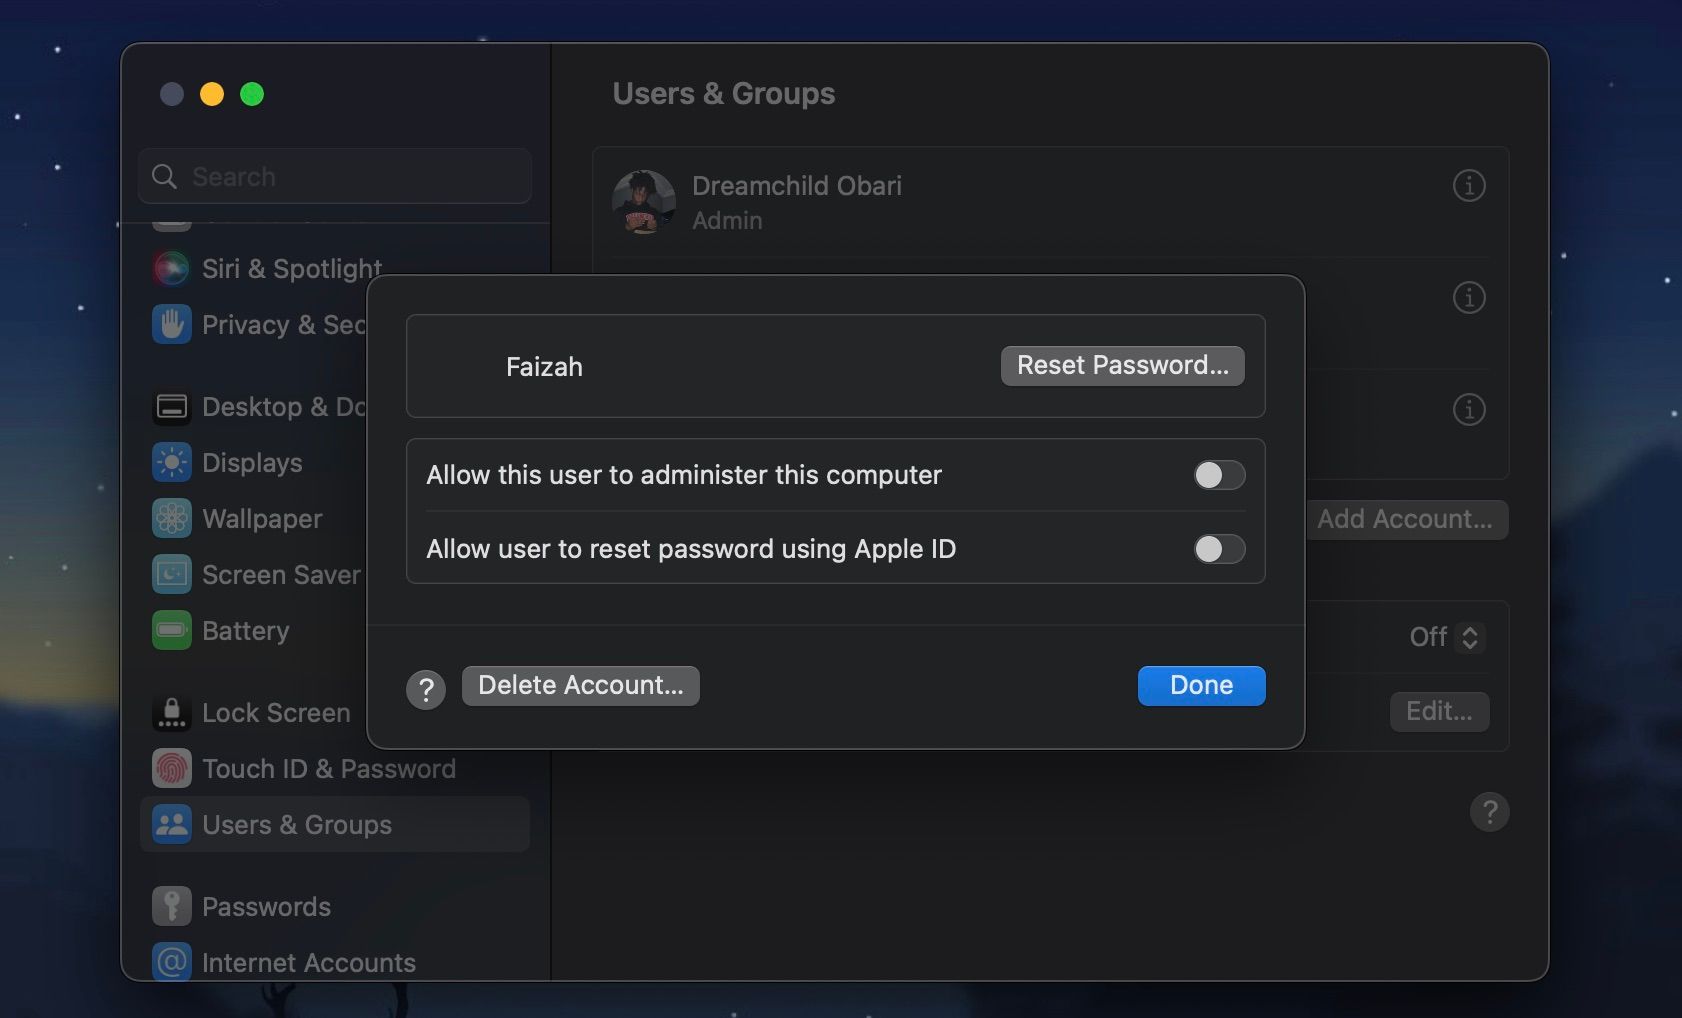Click the dialog help question mark
Screen dimensions: 1682x1018
[x=426, y=688]
